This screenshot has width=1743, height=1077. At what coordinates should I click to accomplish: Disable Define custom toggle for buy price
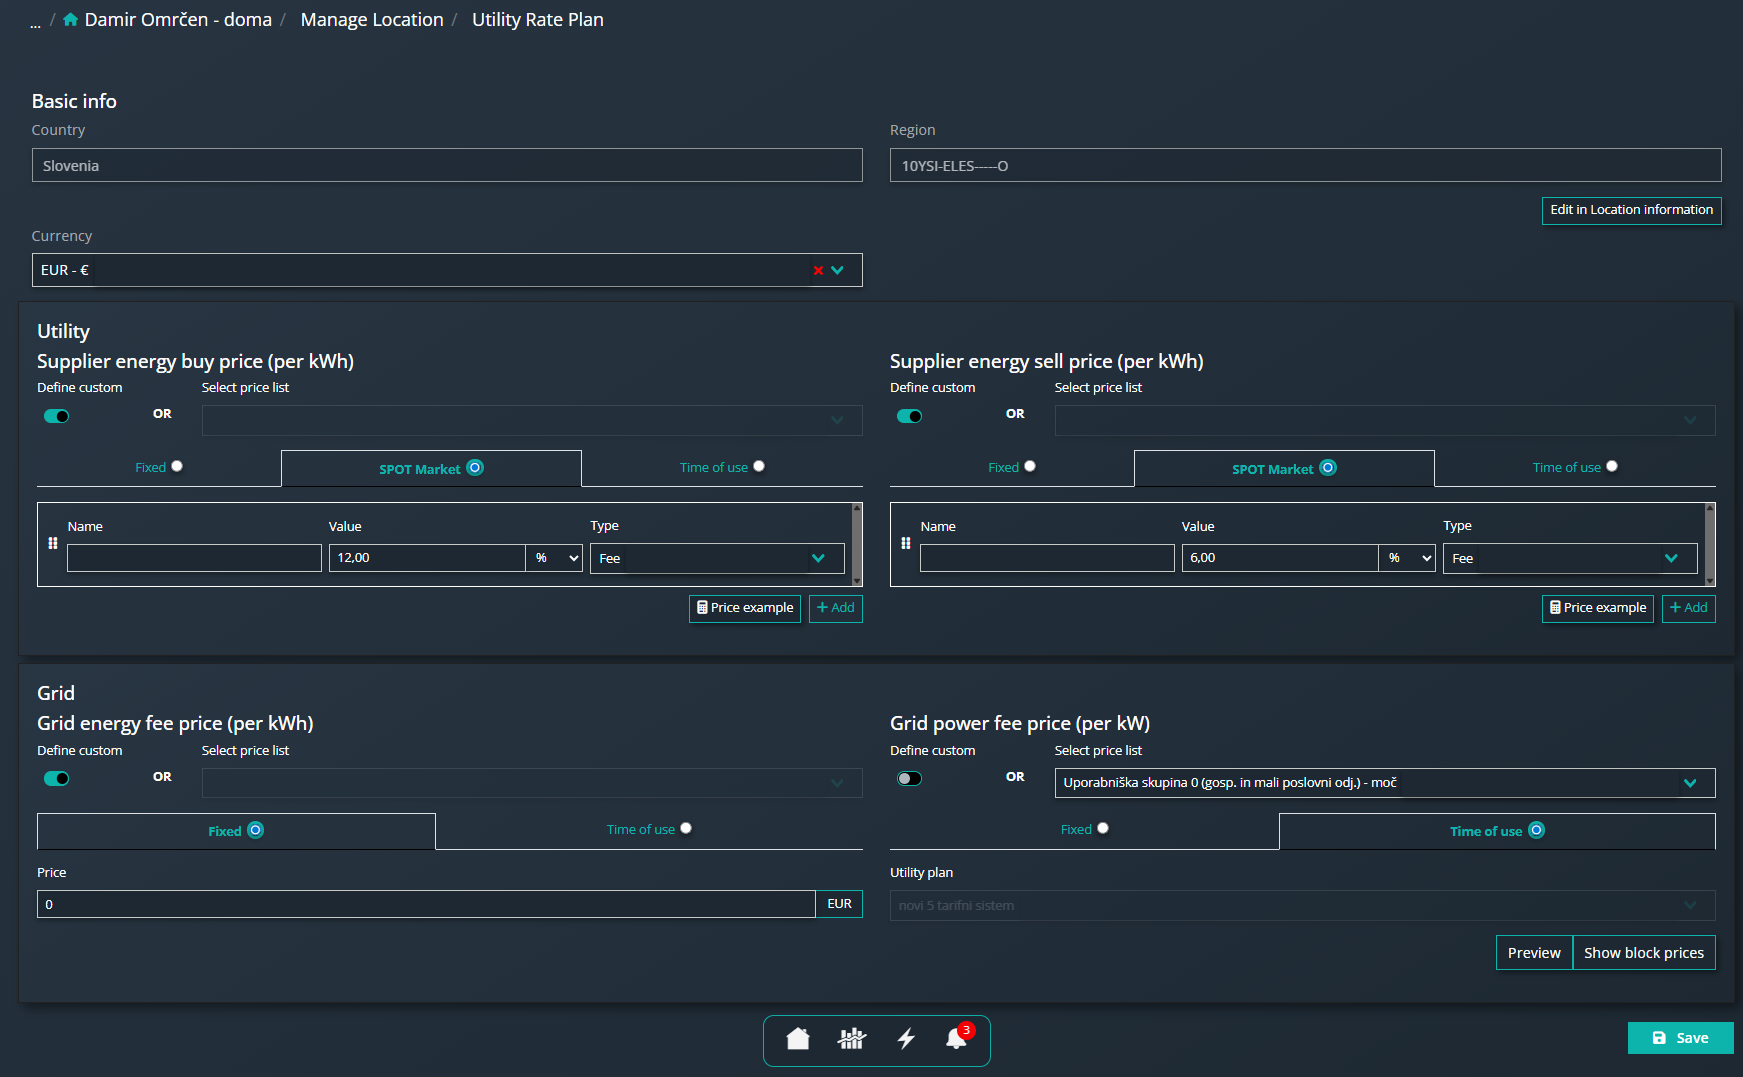pos(56,416)
